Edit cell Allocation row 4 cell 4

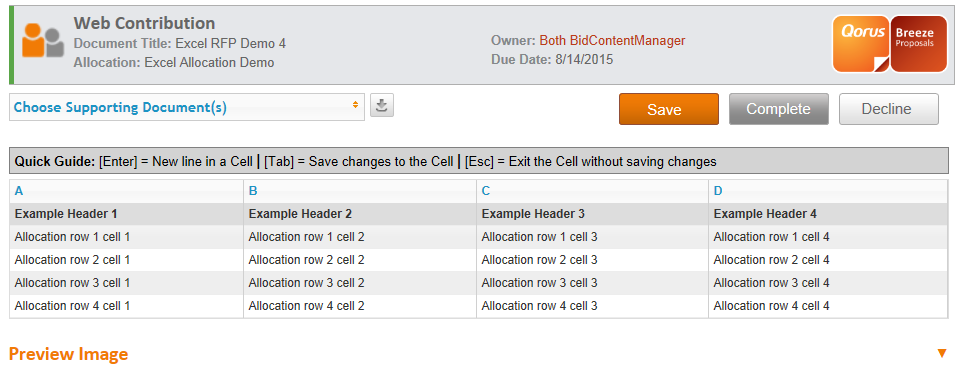[828, 306]
